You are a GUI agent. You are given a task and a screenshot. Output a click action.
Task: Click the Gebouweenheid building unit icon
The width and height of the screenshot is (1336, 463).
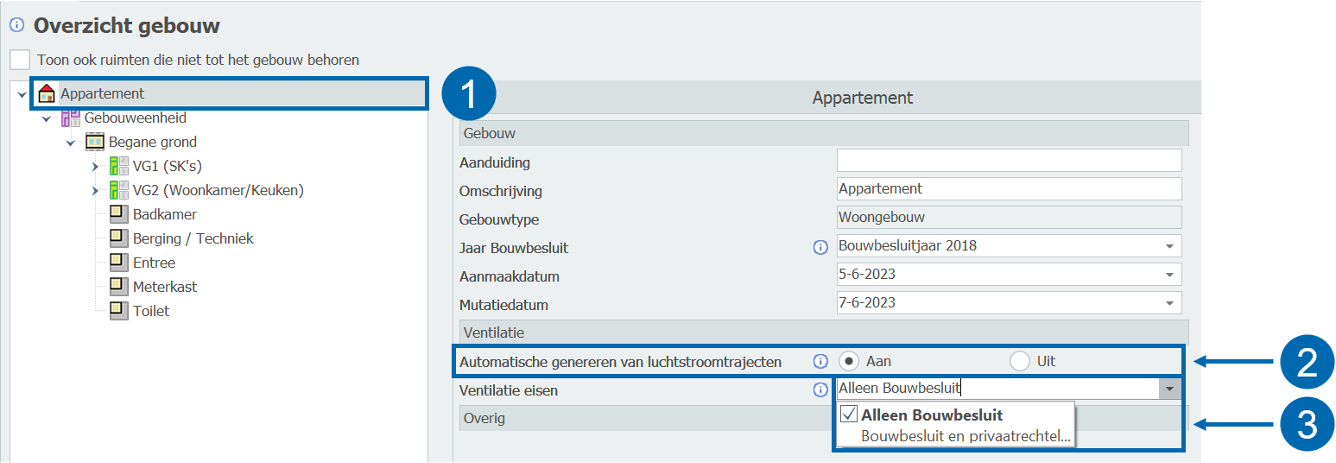(70, 118)
